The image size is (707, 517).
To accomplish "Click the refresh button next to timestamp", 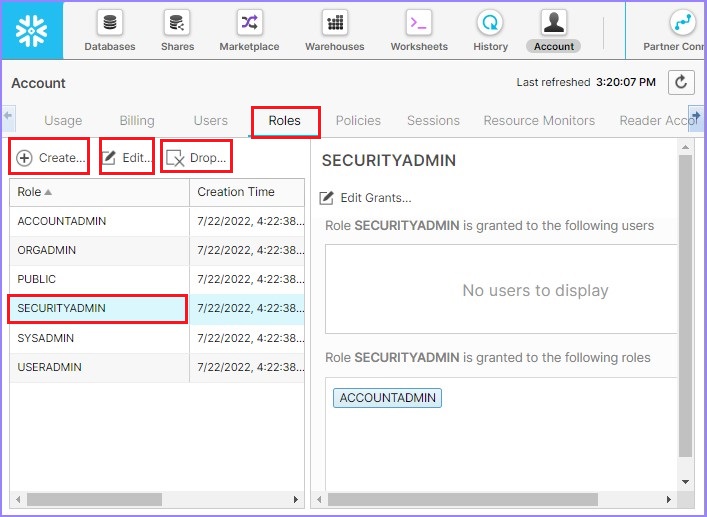I will 681,83.
